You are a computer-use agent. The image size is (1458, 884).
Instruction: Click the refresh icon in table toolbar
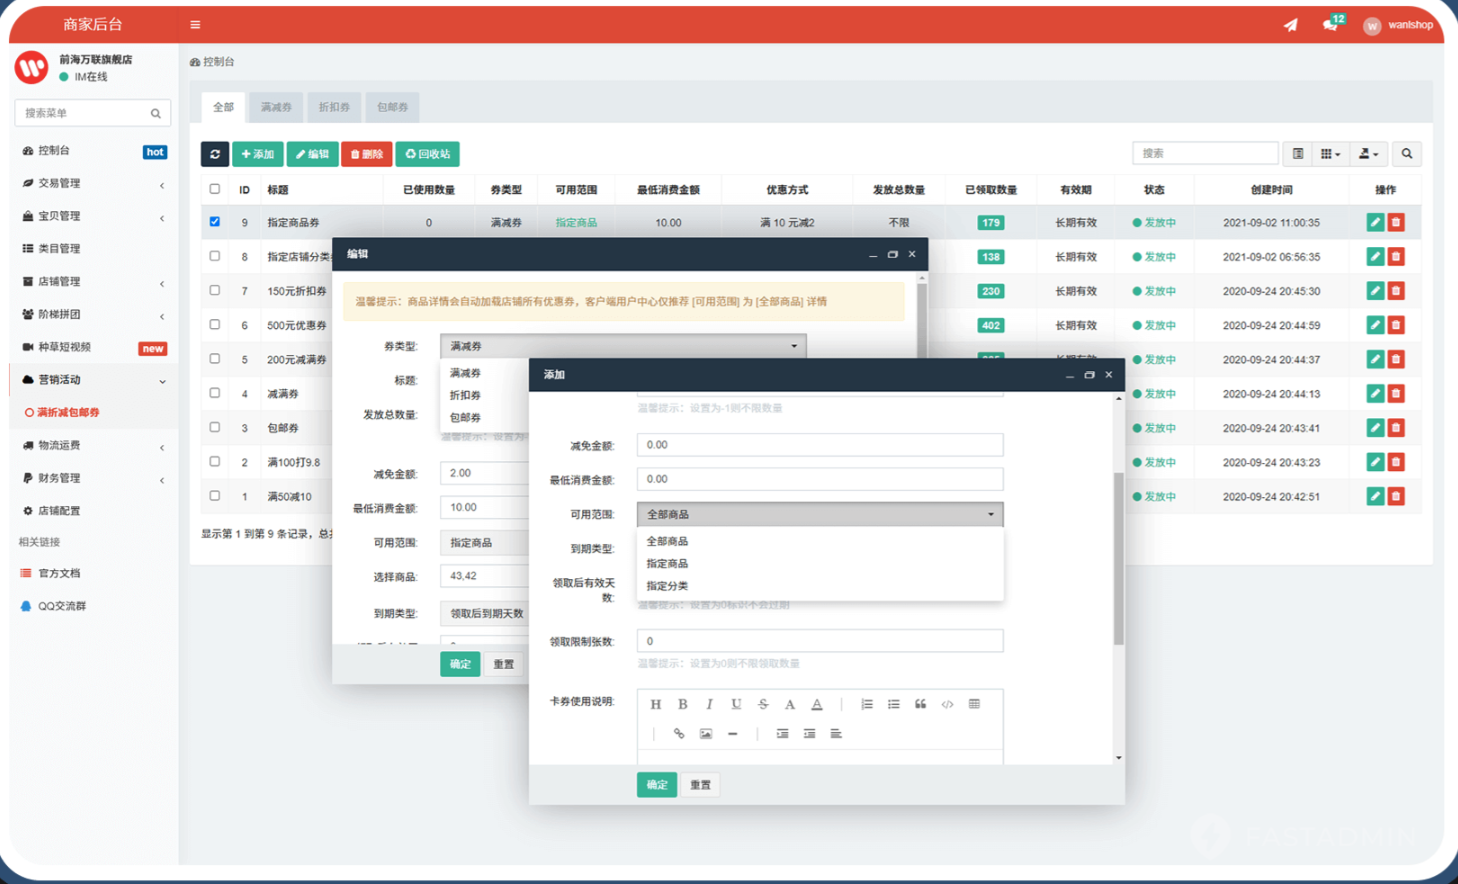click(x=215, y=154)
